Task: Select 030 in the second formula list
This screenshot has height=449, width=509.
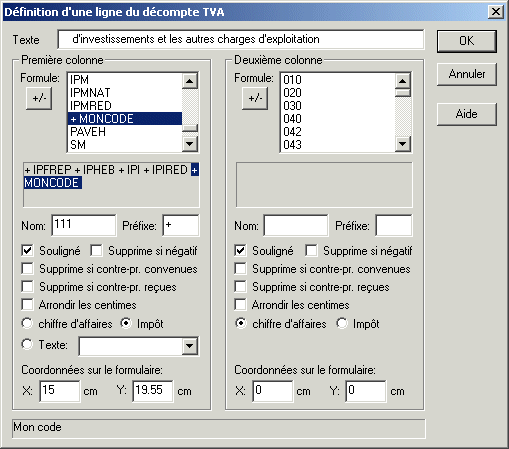Action: coord(338,106)
